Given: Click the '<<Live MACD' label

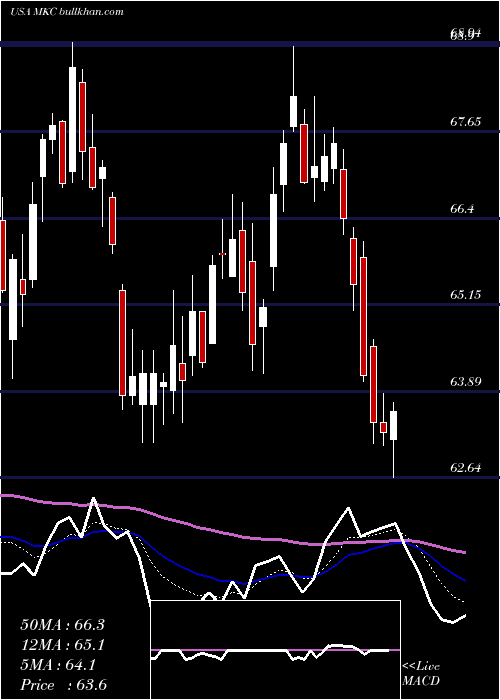Looking at the screenshot, I should 421,674.
